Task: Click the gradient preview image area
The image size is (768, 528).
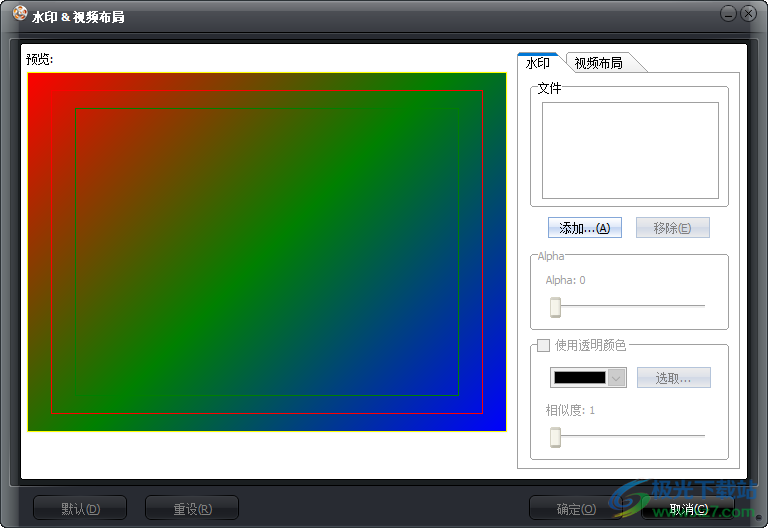Action: pos(267,252)
